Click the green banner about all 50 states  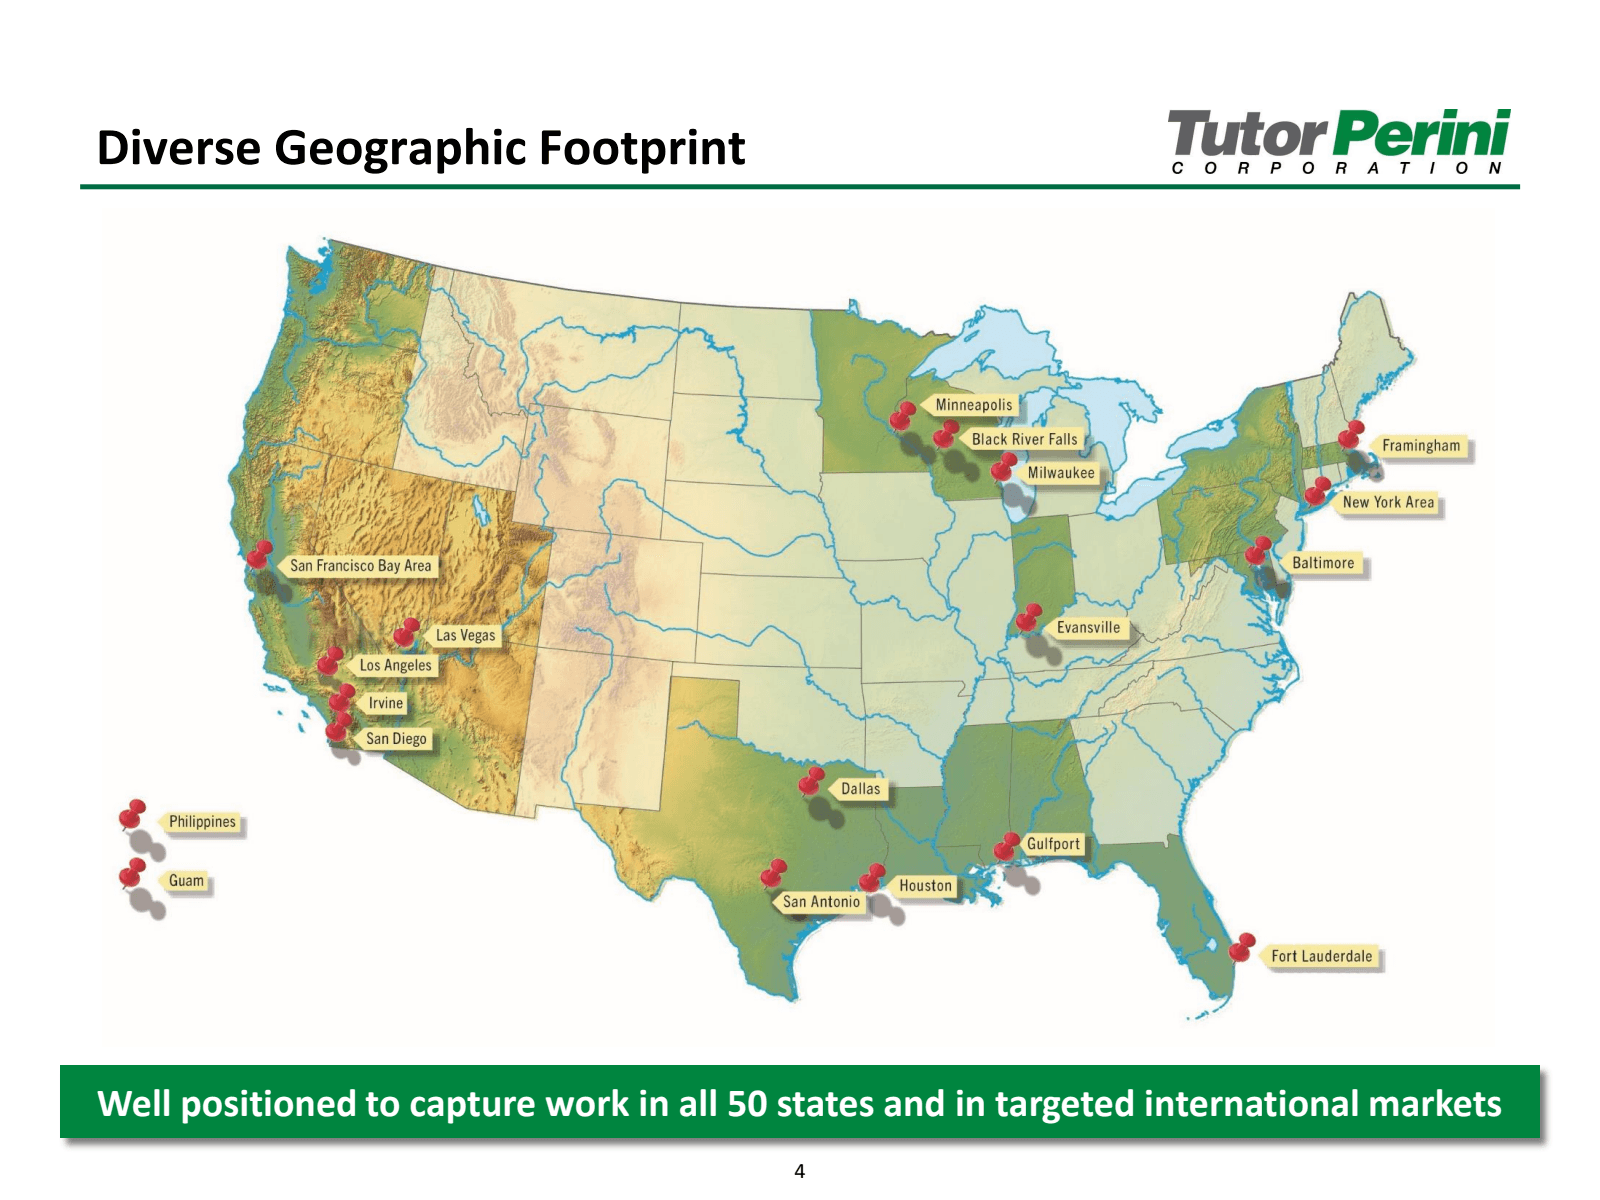click(800, 1102)
